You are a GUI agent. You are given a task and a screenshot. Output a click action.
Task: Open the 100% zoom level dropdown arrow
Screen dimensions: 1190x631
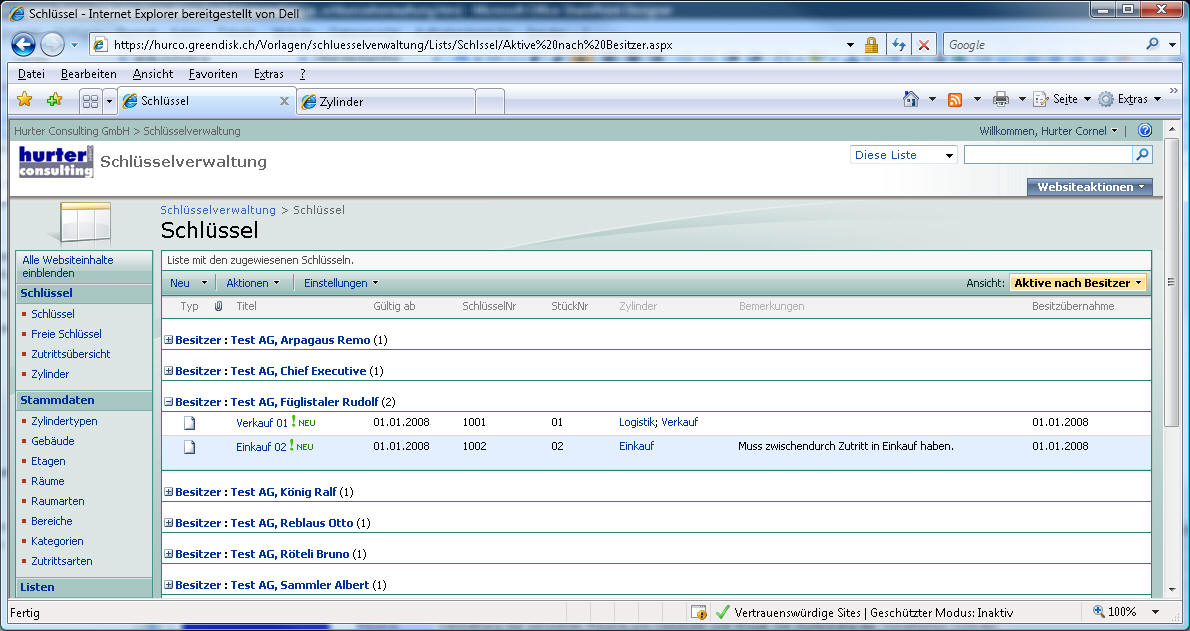[1156, 612]
